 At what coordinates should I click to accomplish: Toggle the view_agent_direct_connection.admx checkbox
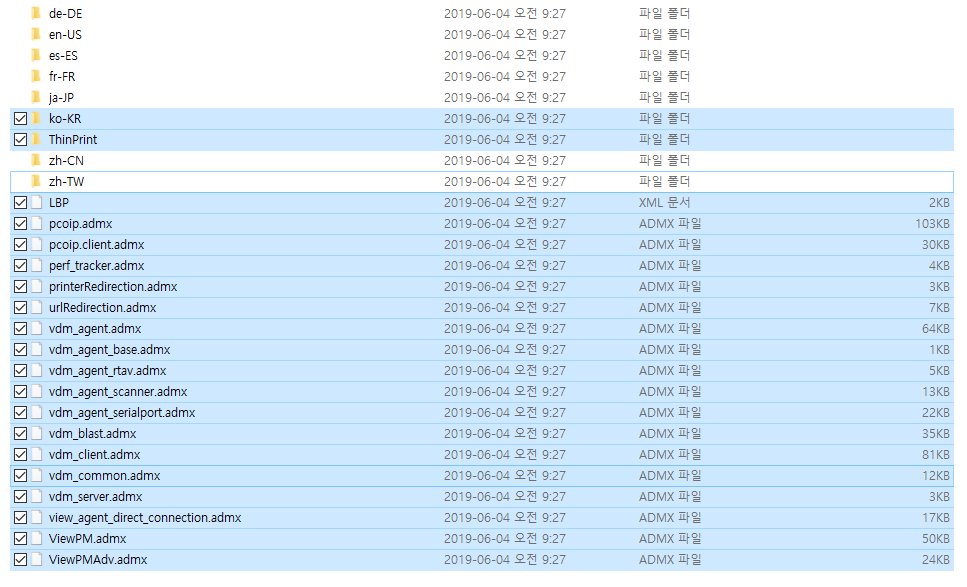[x=20, y=517]
